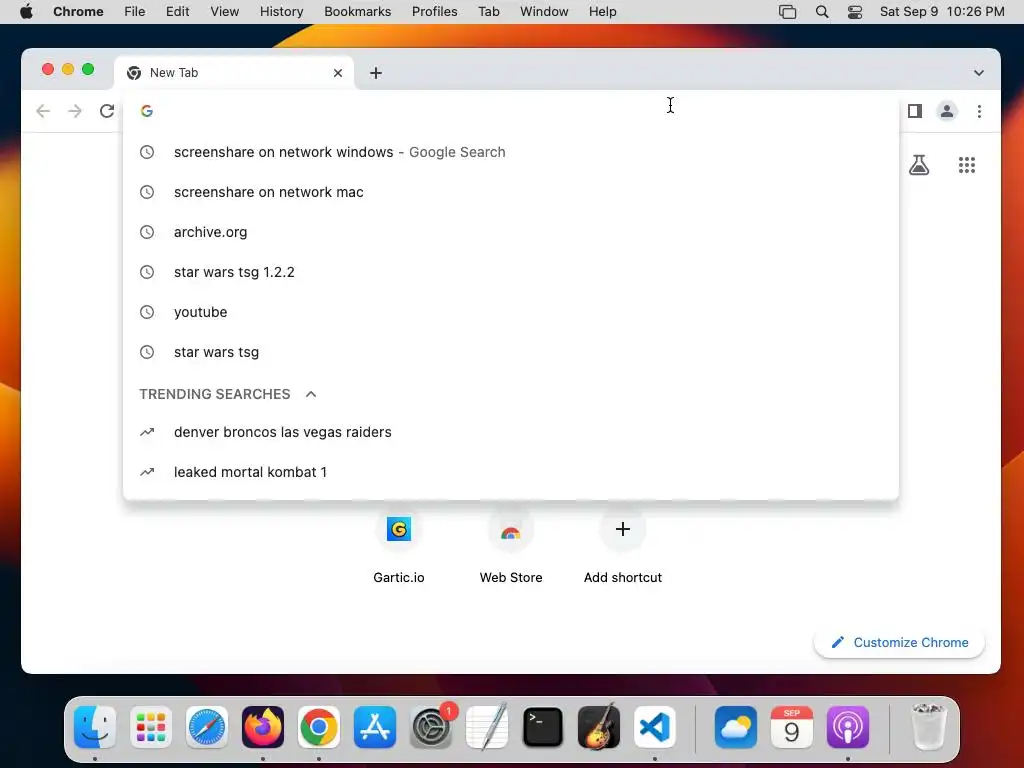Click the Stage Manager menu bar icon
This screenshot has width=1024, height=768.
788,12
